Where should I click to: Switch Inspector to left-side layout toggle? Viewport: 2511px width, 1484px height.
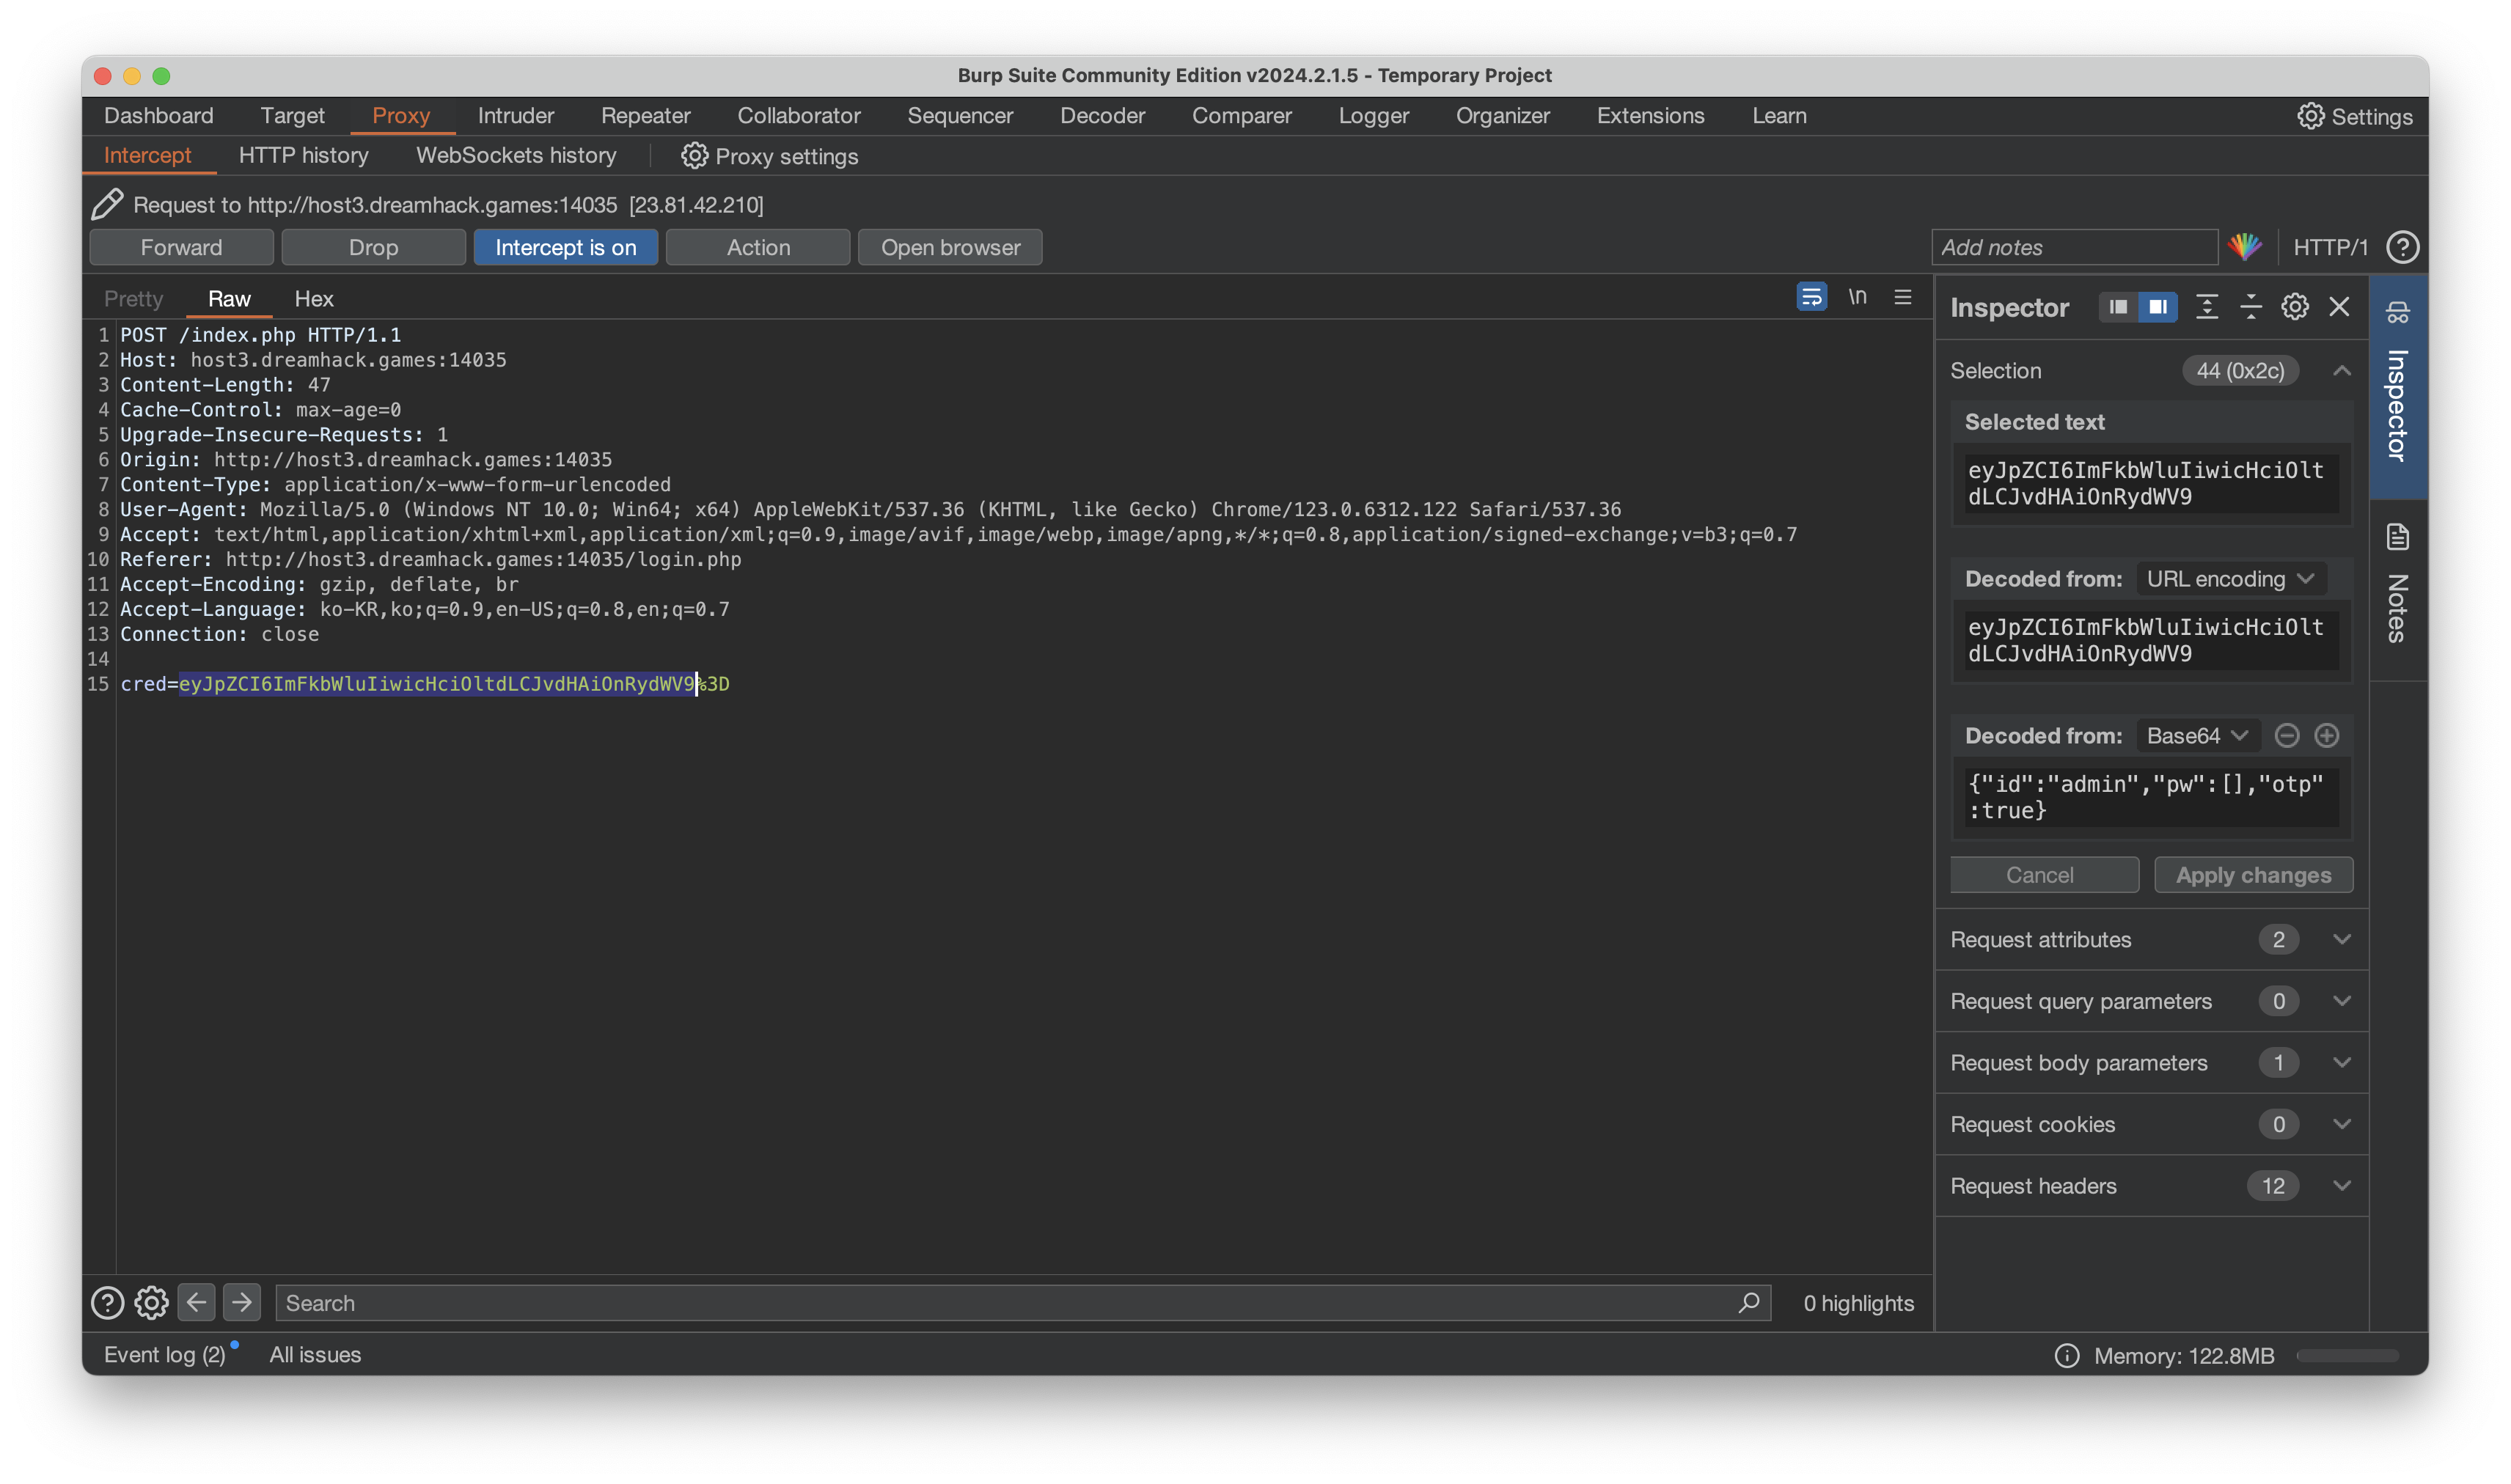[x=2118, y=307]
